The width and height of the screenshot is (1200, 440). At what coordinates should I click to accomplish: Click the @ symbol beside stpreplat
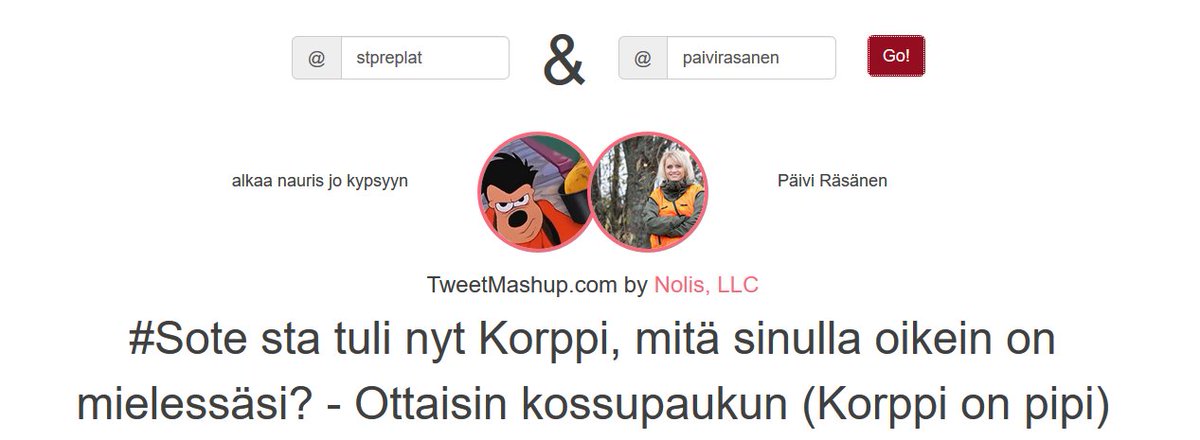(317, 58)
